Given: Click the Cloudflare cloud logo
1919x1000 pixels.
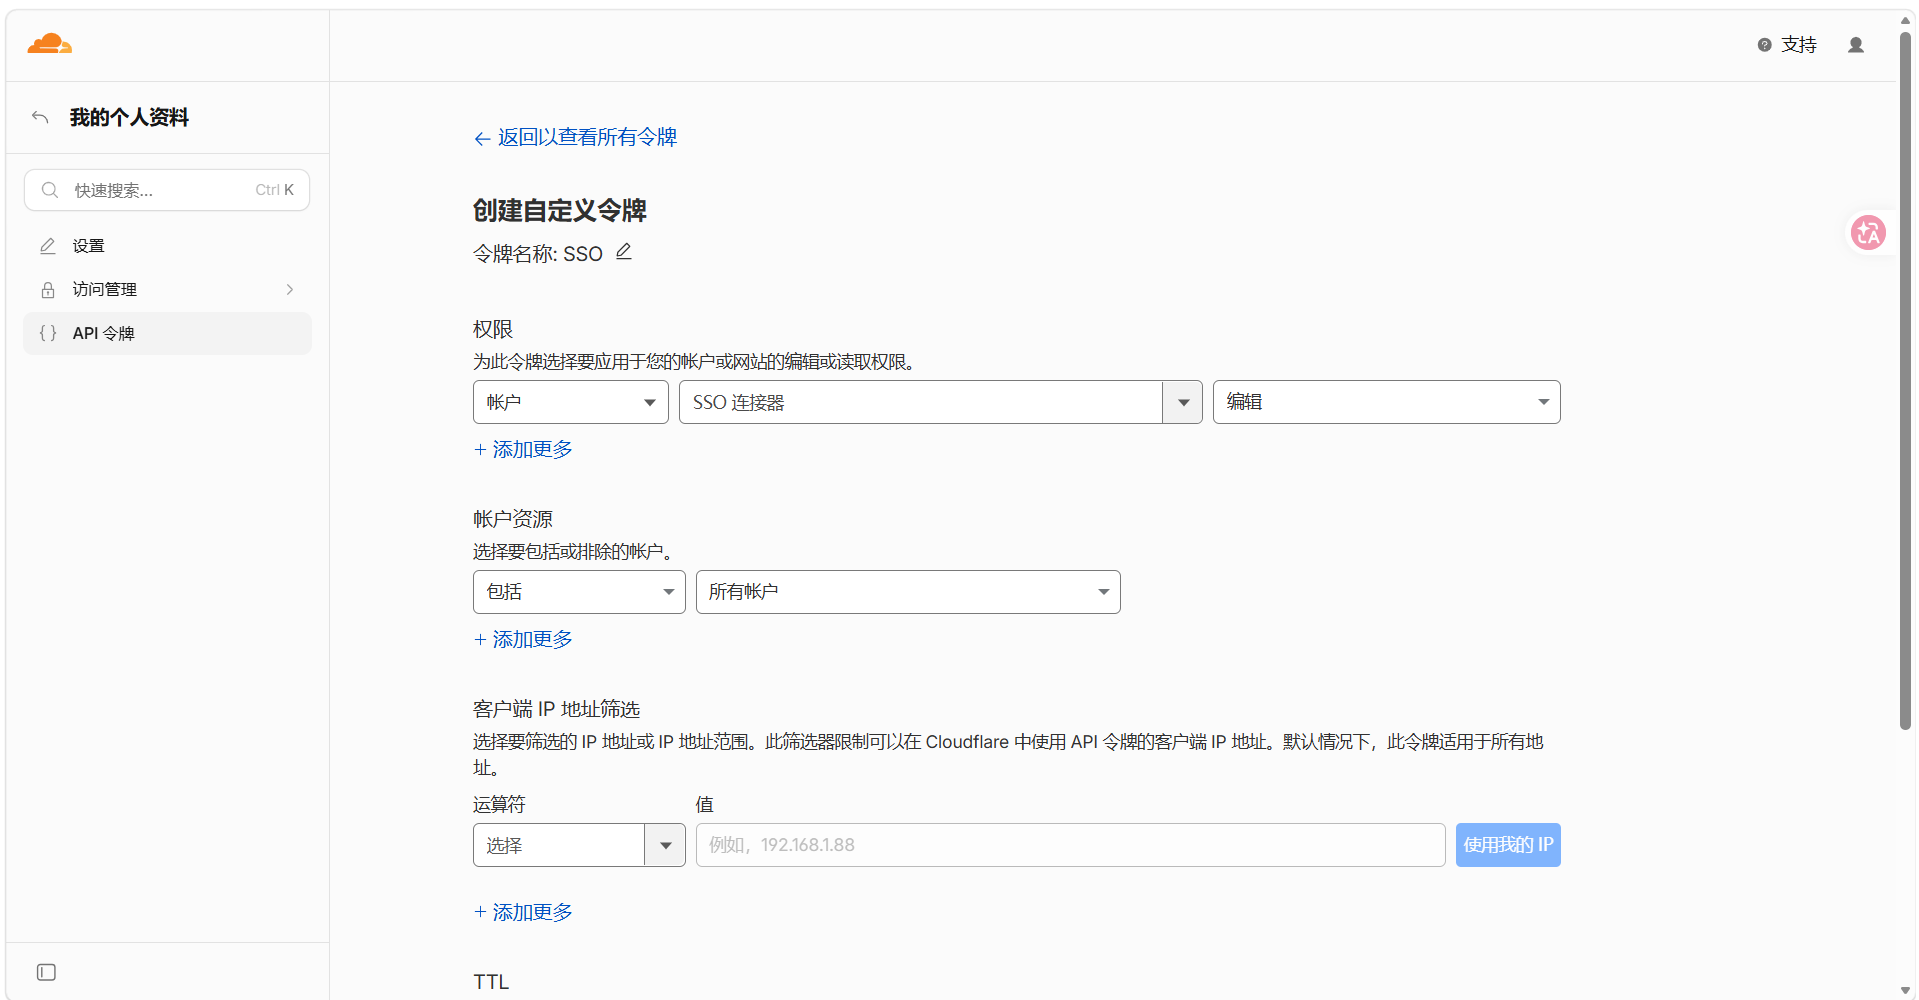Looking at the screenshot, I should click(x=49, y=44).
